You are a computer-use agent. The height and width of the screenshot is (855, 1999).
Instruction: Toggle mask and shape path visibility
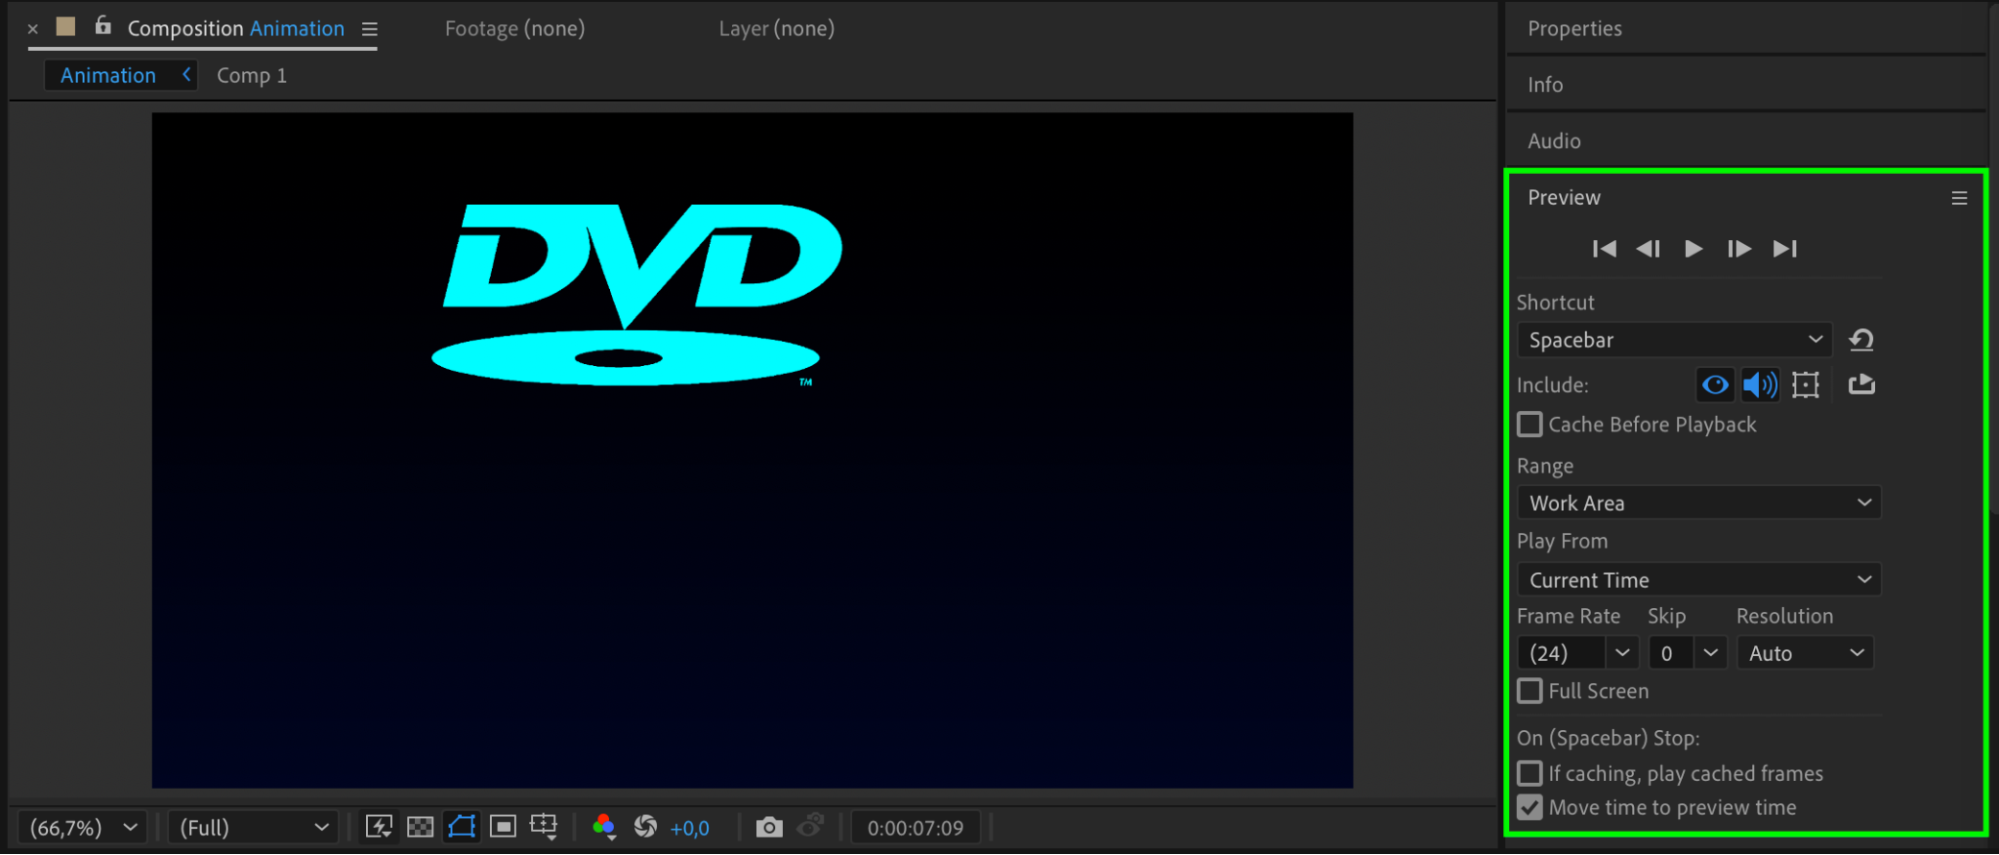click(x=462, y=827)
